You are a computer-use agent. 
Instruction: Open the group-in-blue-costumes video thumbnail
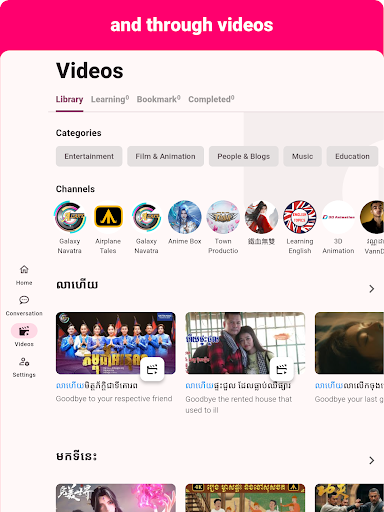tap(116, 343)
